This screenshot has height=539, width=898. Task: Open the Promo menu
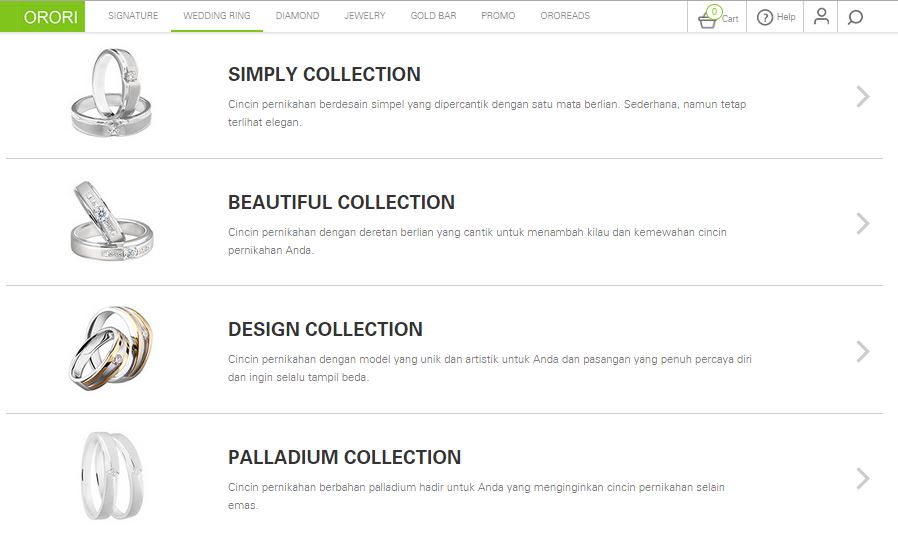[x=498, y=16]
